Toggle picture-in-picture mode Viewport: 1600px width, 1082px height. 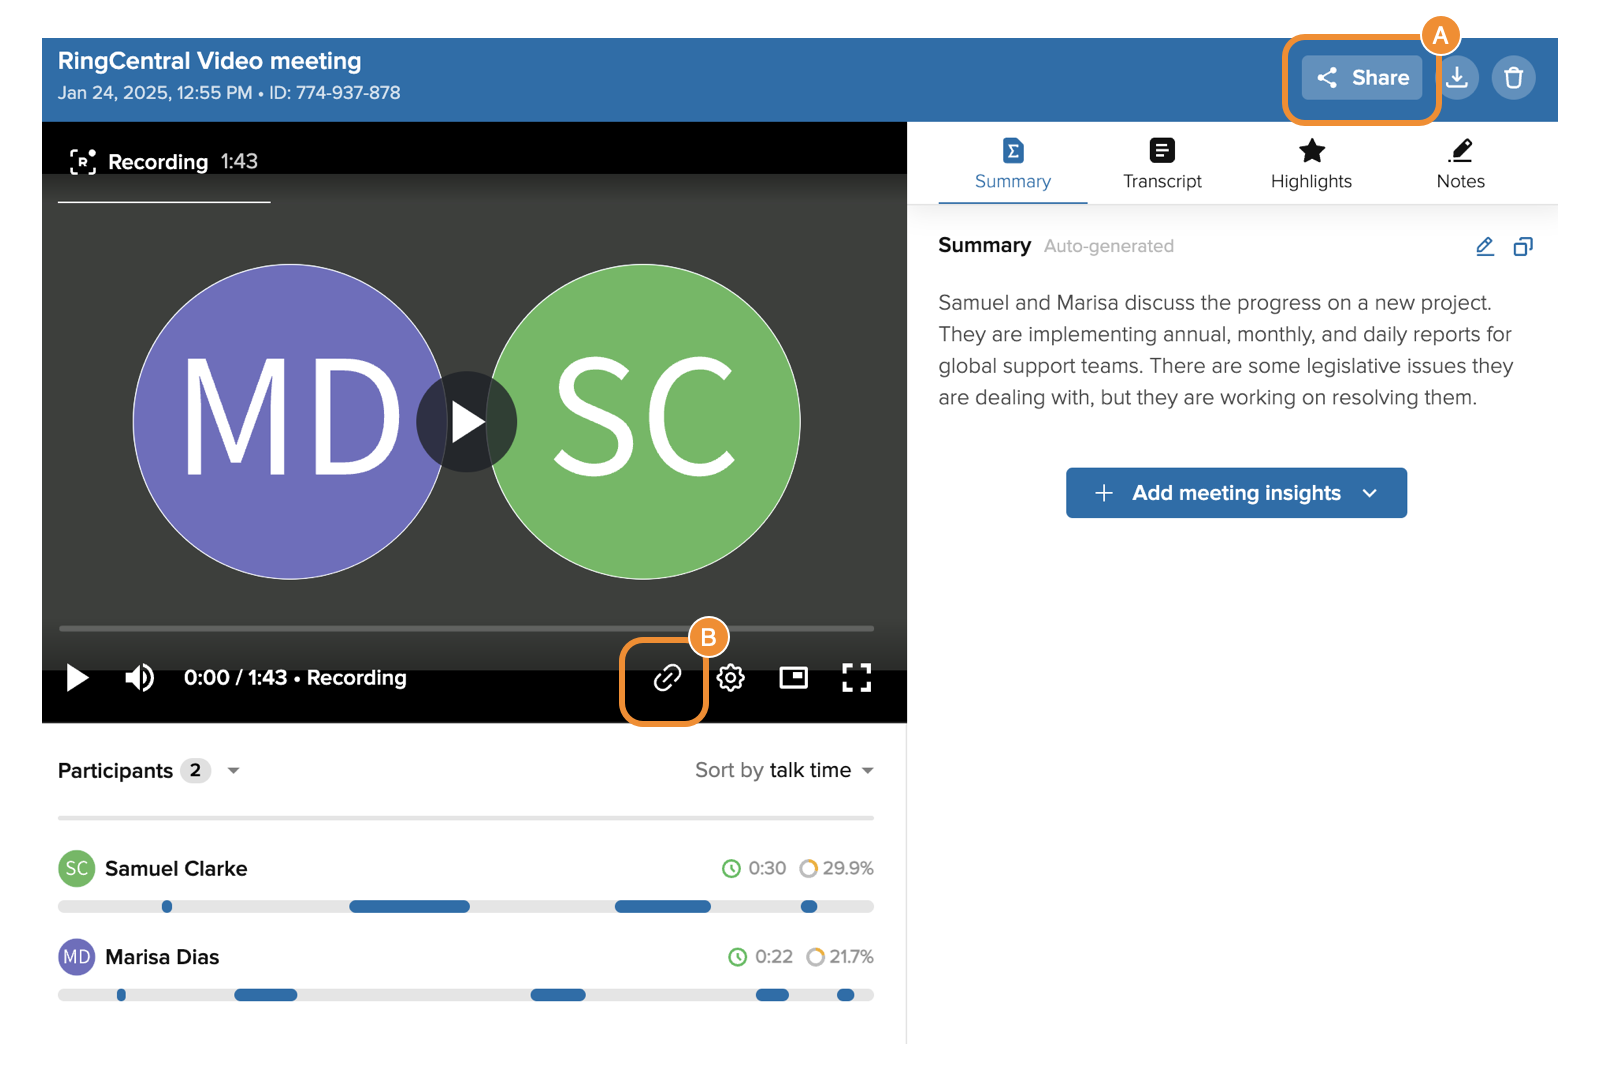tap(793, 678)
